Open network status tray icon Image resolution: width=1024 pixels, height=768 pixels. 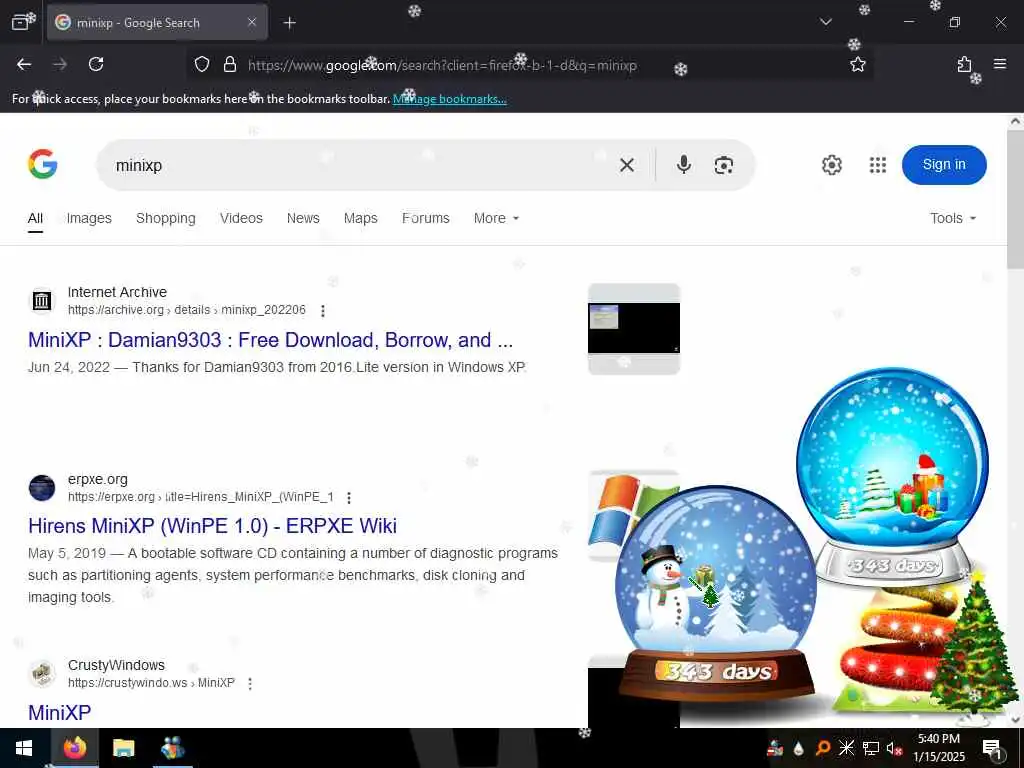tap(871, 748)
